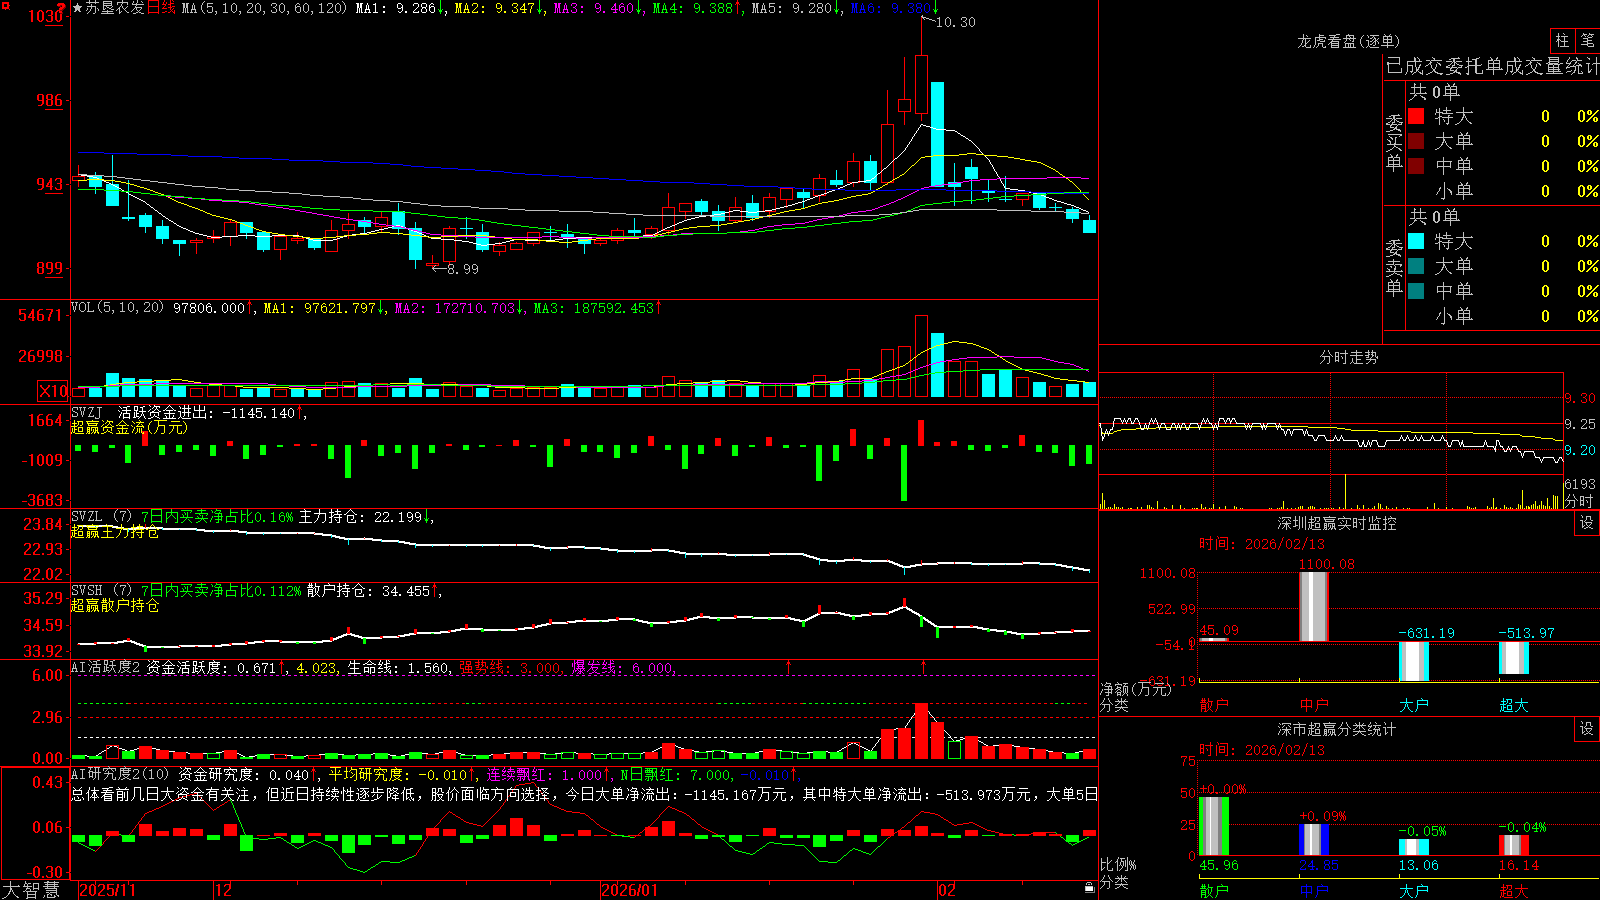Click the red 特大 buy-order legend swatch

click(x=1416, y=116)
